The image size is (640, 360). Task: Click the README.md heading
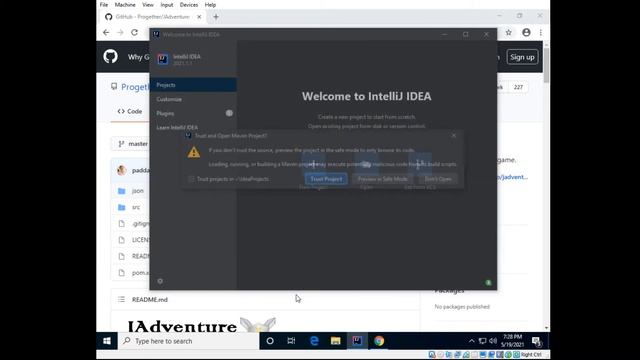point(150,300)
